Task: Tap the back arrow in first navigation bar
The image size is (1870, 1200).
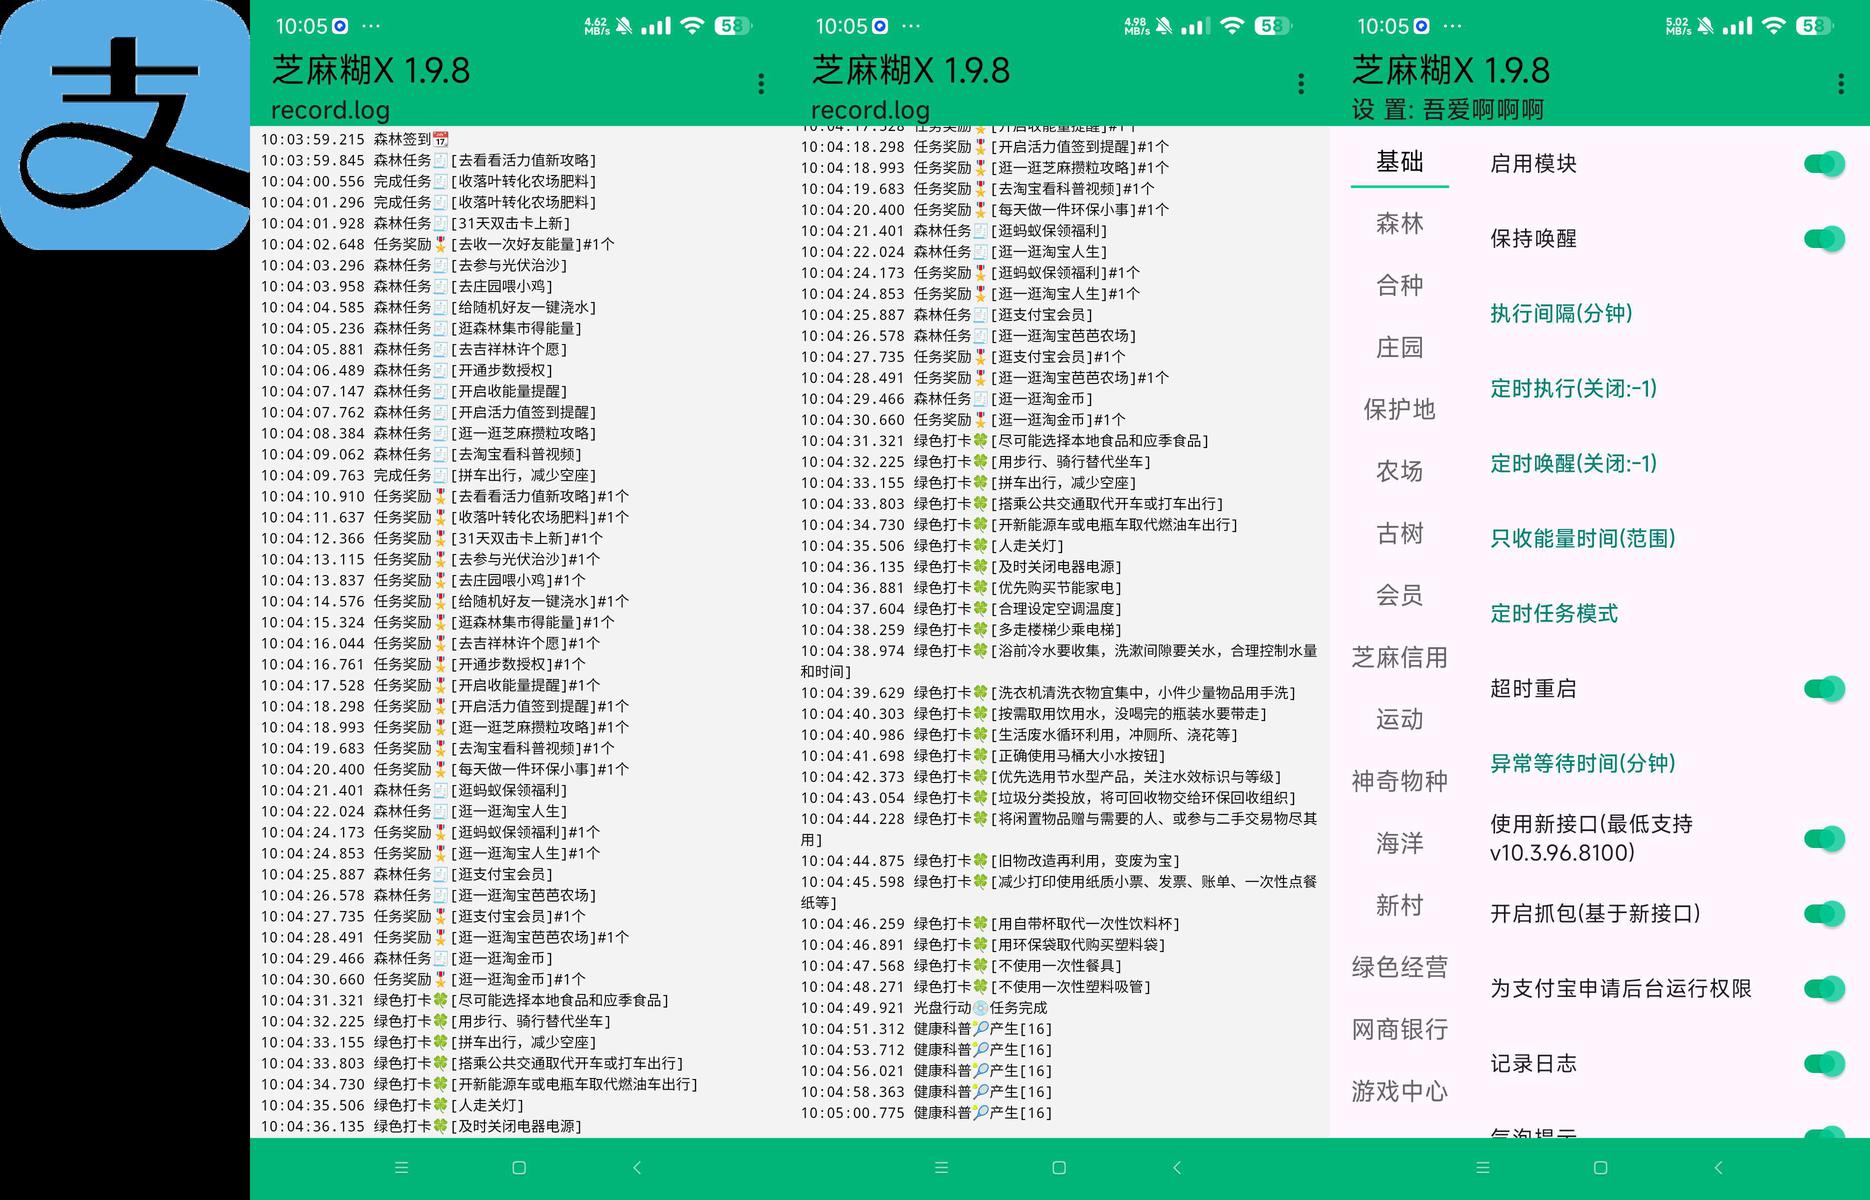Action: (x=637, y=1167)
